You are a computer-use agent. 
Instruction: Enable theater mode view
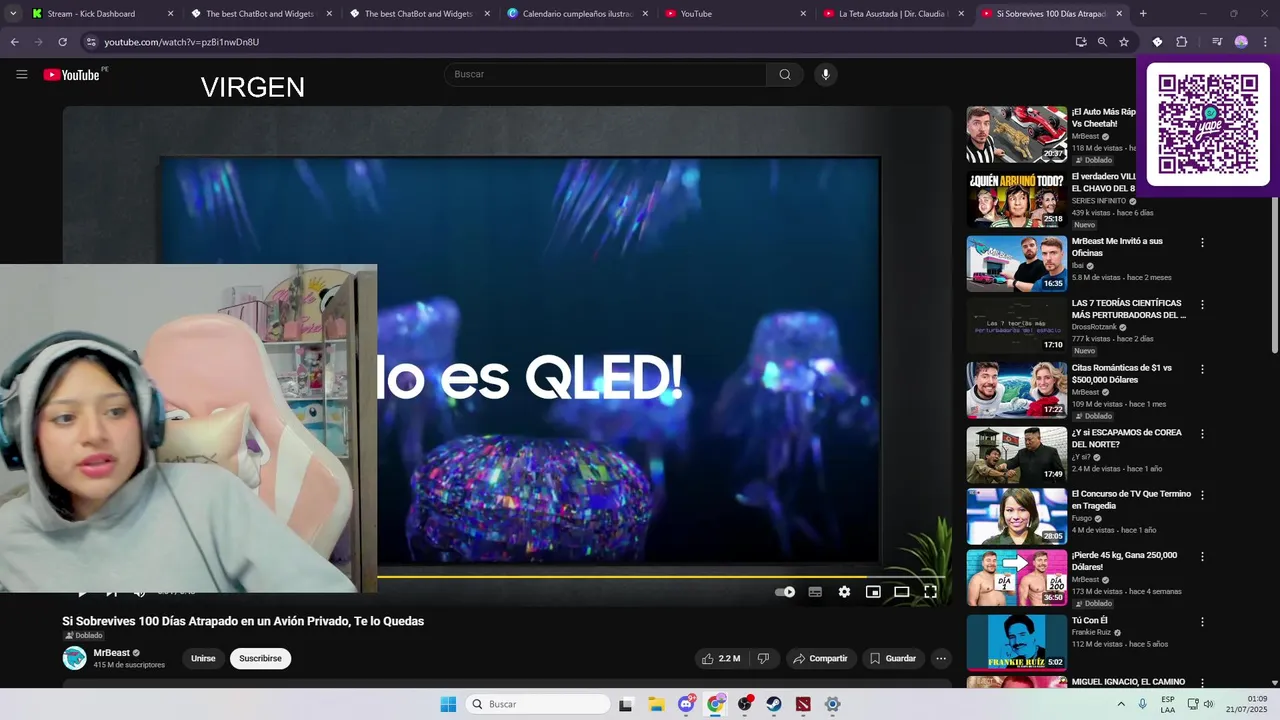pyautogui.click(x=901, y=592)
